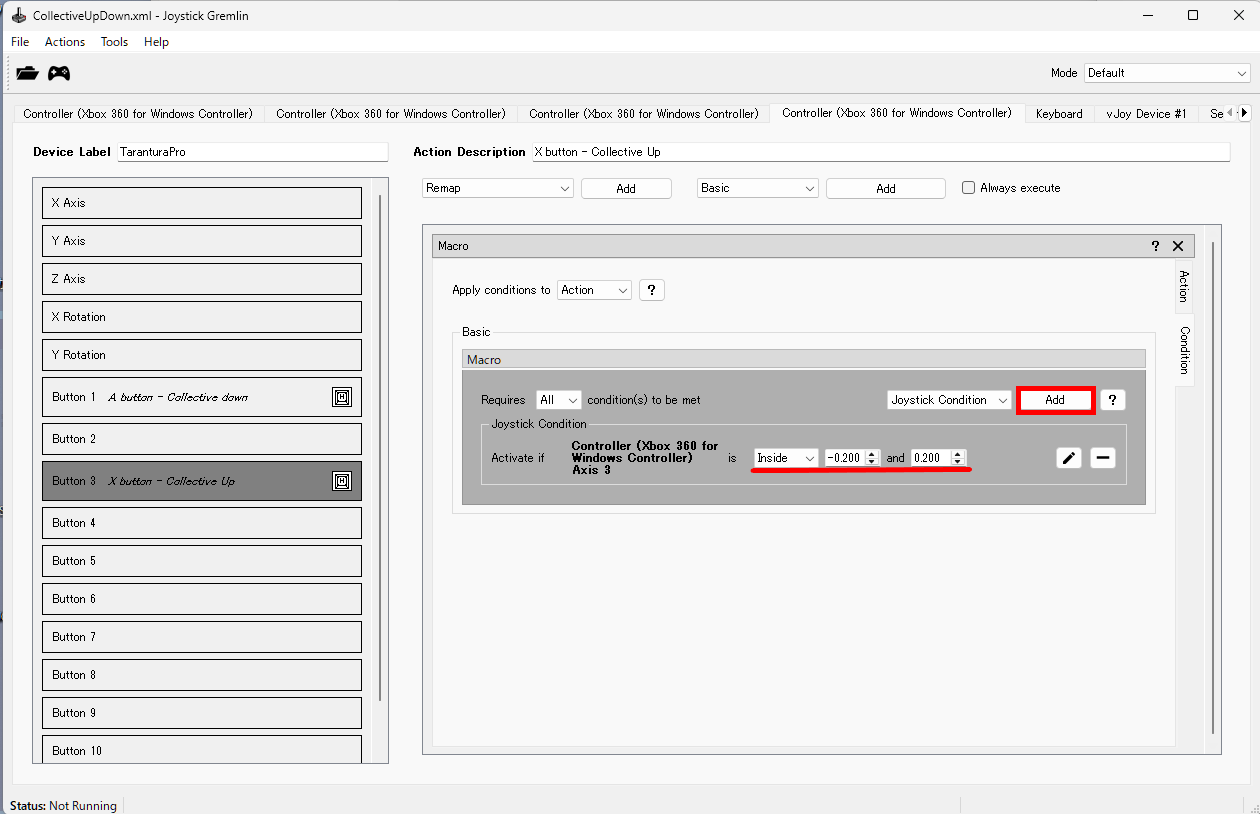This screenshot has height=814, width=1260.
Task: Open the Inside comparison dropdown
Action: pyautogui.click(x=786, y=458)
